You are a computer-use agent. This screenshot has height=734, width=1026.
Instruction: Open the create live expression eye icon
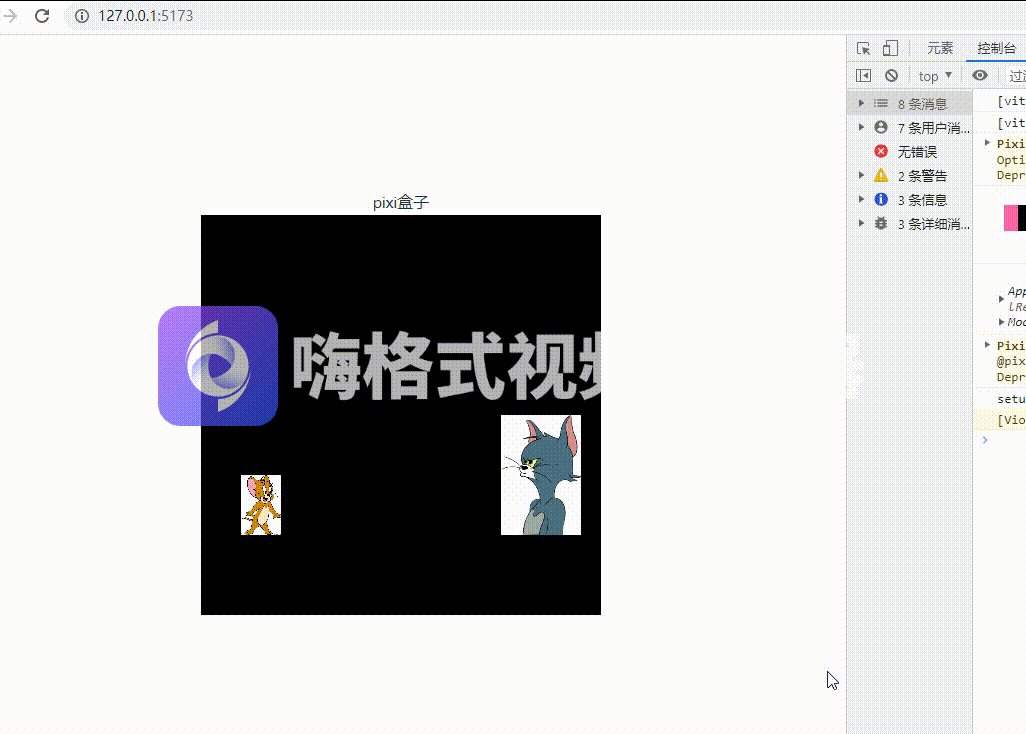[x=980, y=76]
